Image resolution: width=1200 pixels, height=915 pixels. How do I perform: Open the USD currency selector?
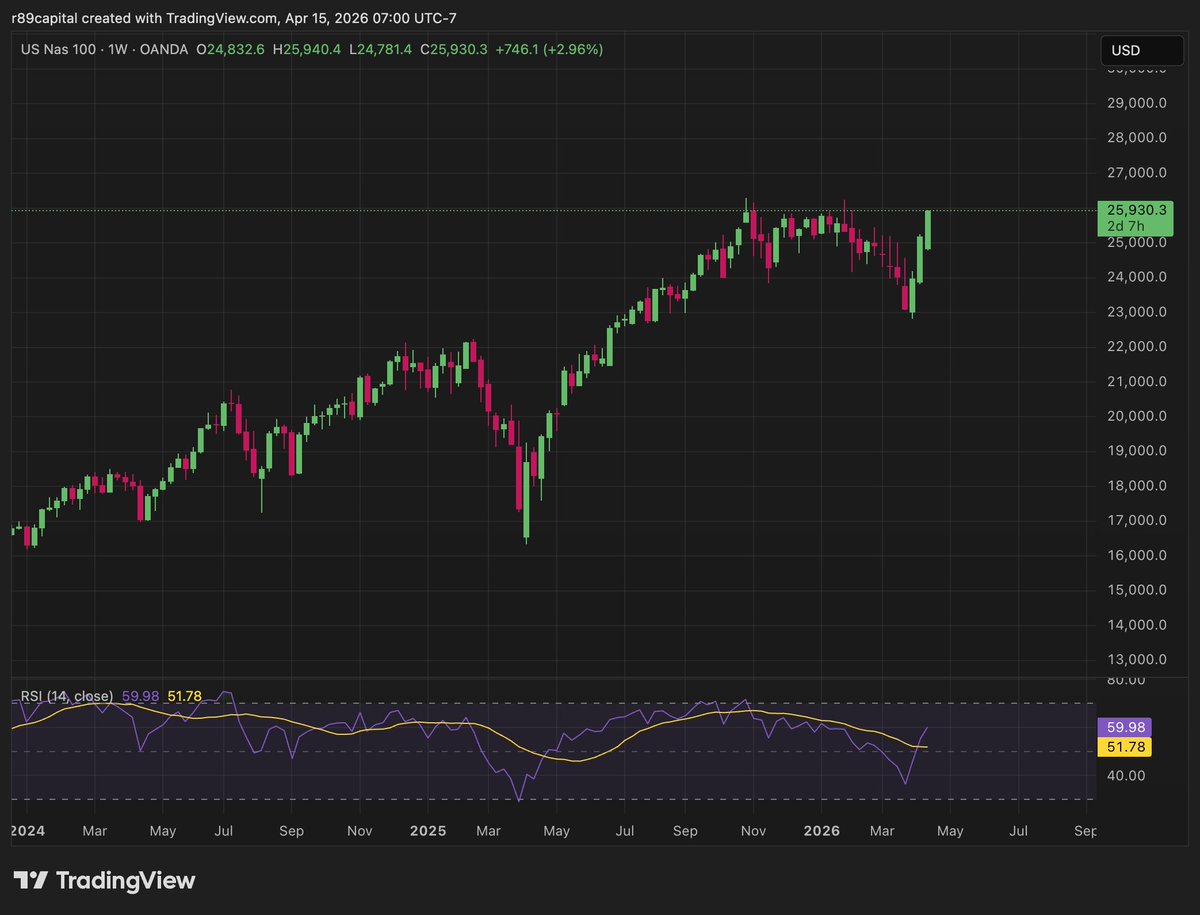[1142, 50]
